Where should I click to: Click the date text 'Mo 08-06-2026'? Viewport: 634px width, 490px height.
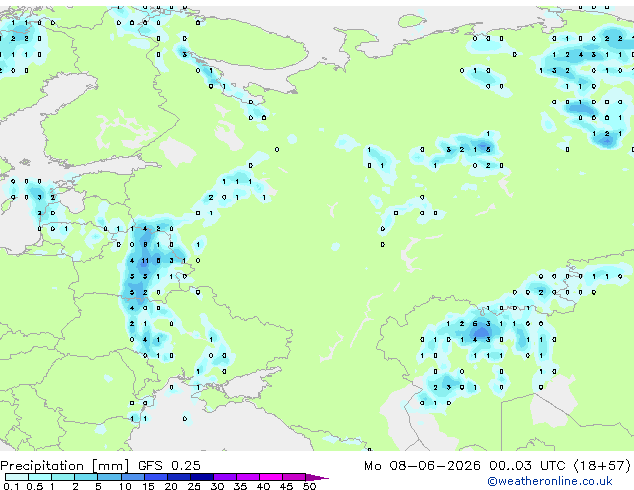tap(422, 466)
